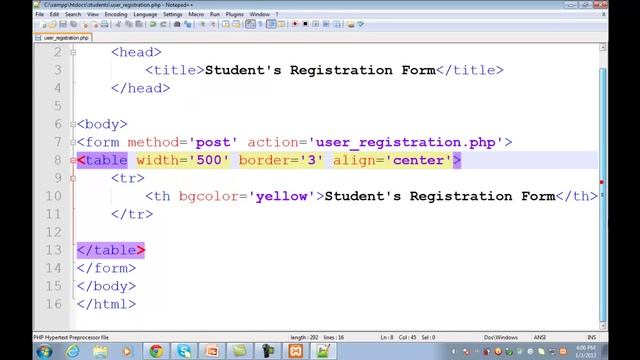Open the View menu
This screenshot has height=360, width=640.
93,14
